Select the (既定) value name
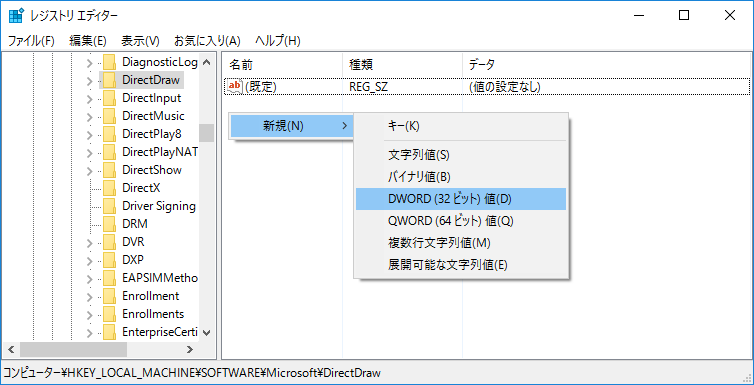The image size is (754, 385). coord(261,87)
